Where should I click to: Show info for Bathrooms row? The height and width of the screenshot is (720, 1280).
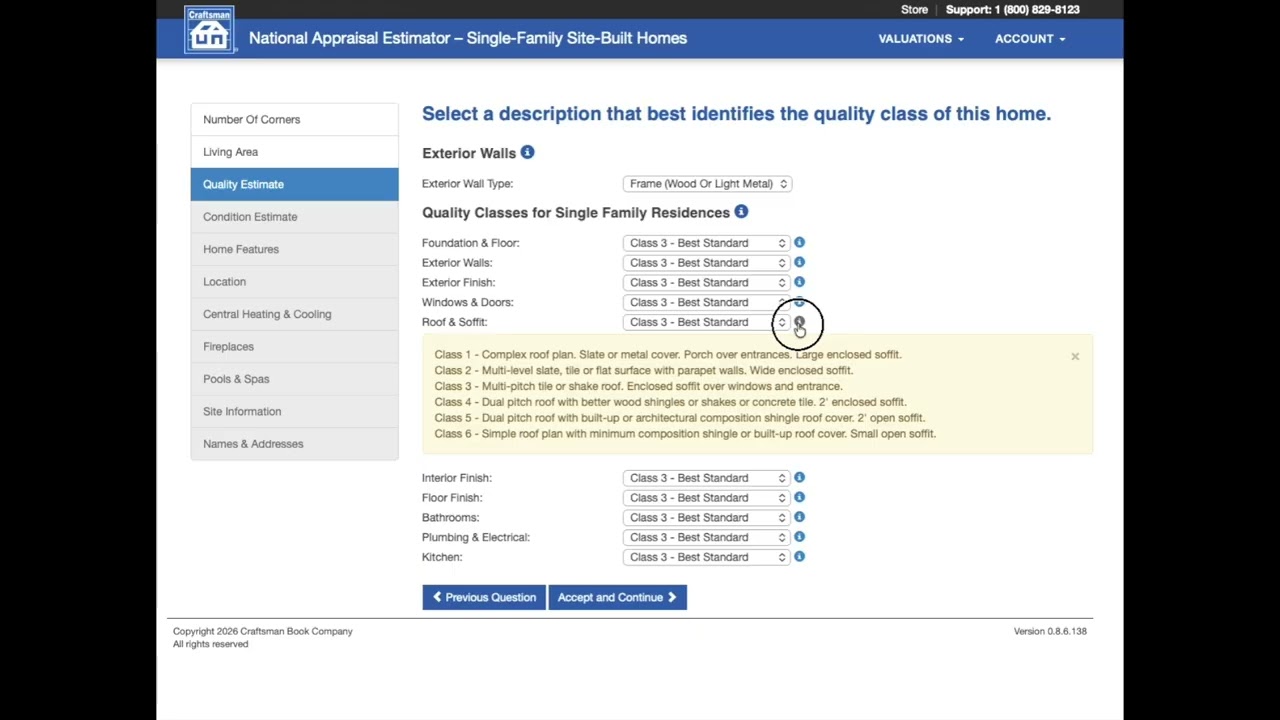tap(799, 517)
